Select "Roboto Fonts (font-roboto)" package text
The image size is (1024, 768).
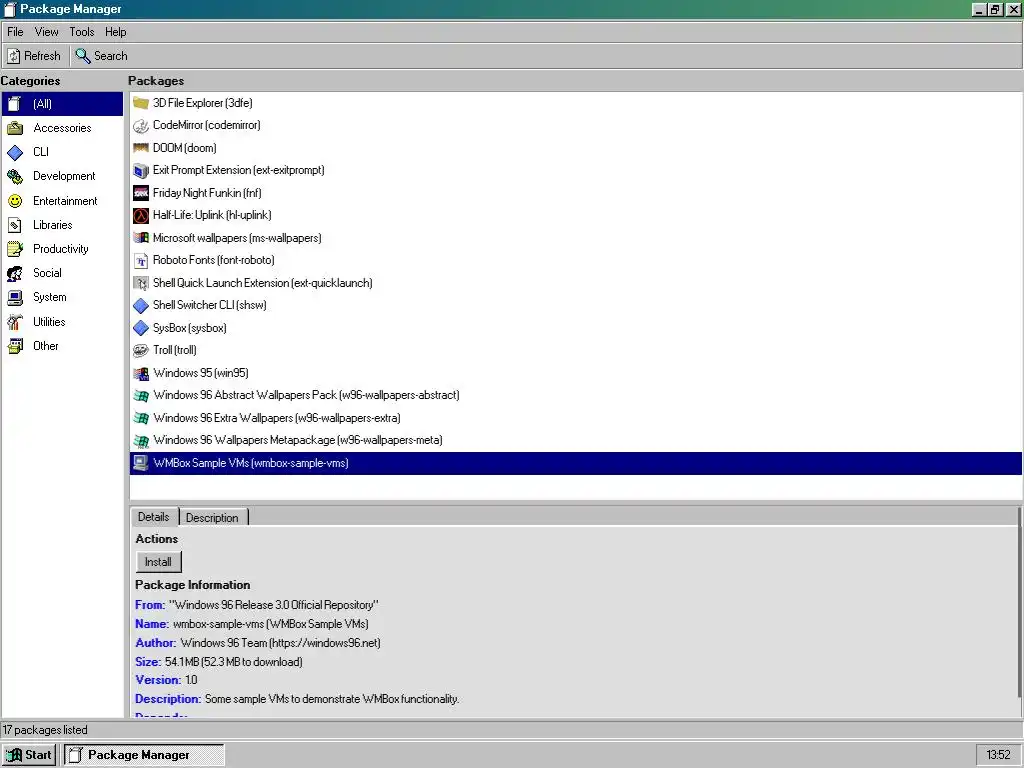(214, 261)
